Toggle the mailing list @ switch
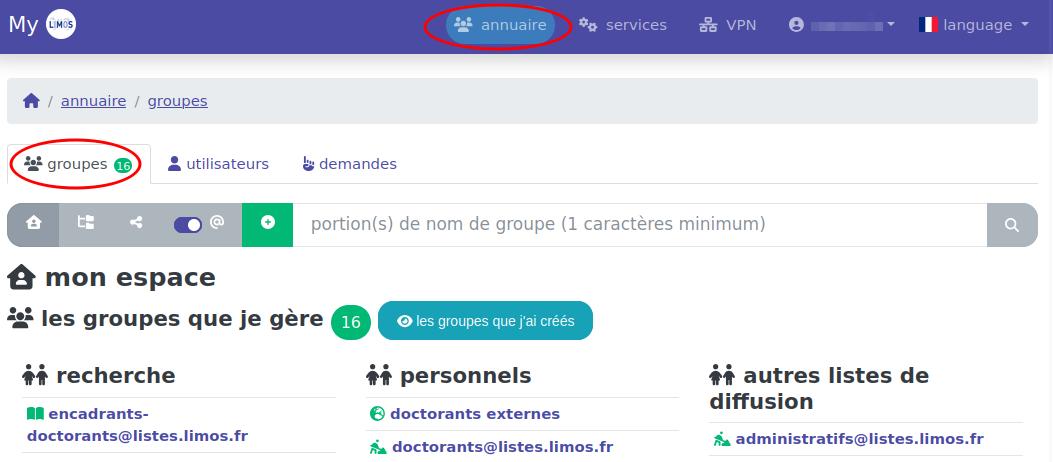Viewport: 1053px width, 462px height. pyautogui.click(x=188, y=224)
